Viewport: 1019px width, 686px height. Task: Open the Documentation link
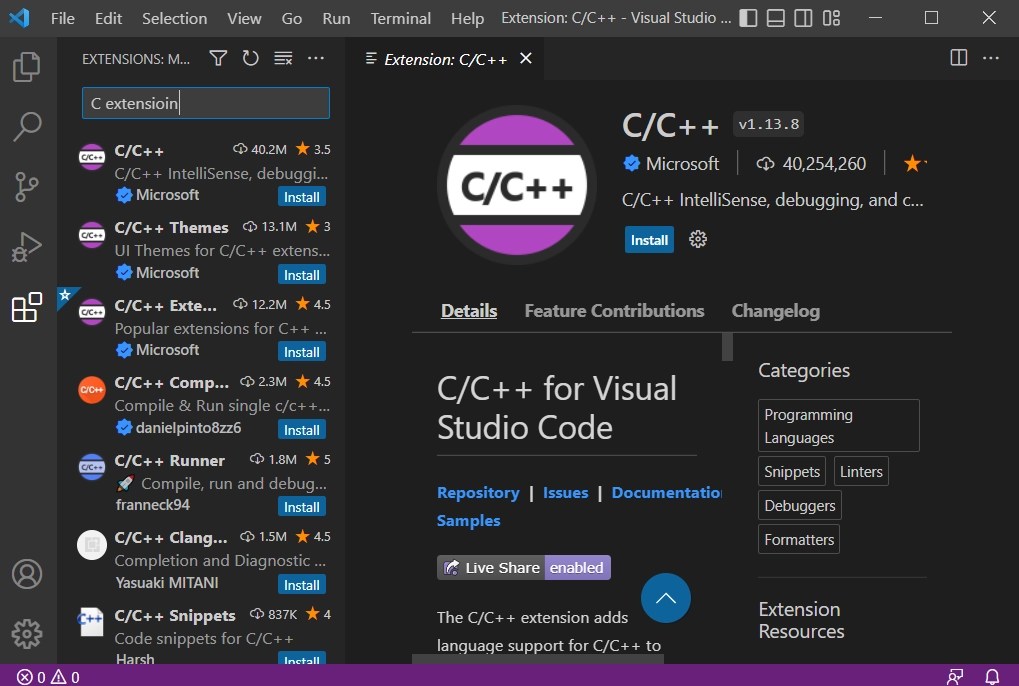666,492
